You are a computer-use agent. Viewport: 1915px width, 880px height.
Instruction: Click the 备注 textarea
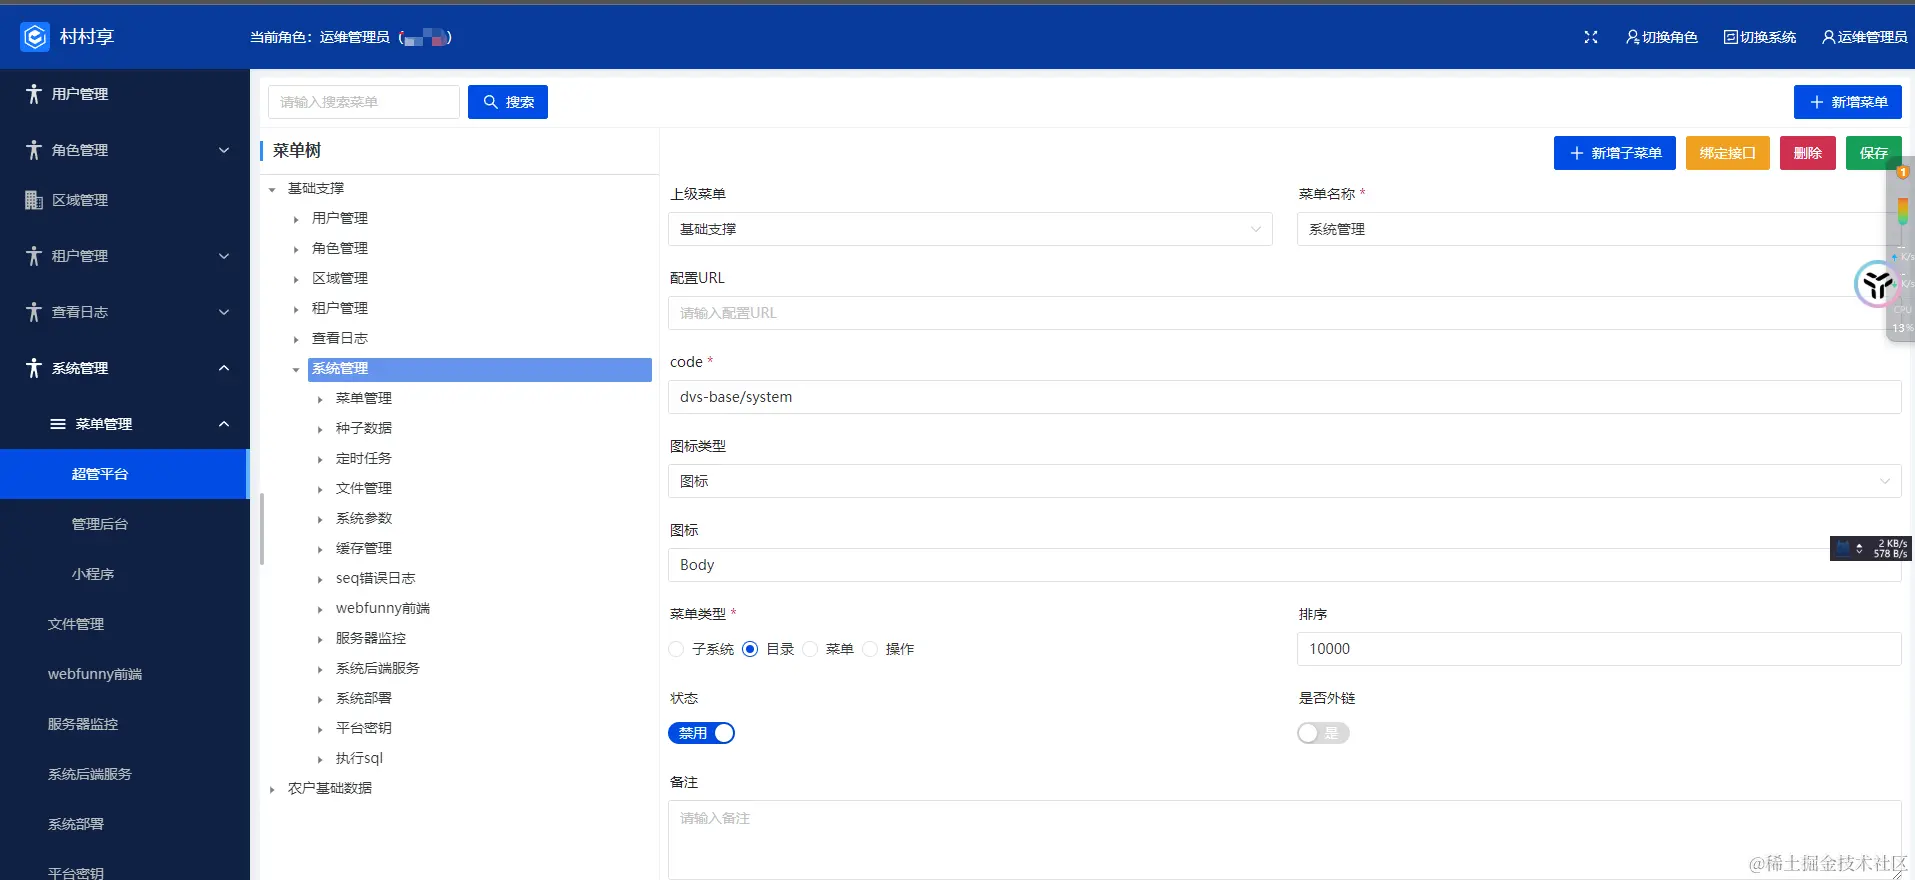pos(1284,839)
